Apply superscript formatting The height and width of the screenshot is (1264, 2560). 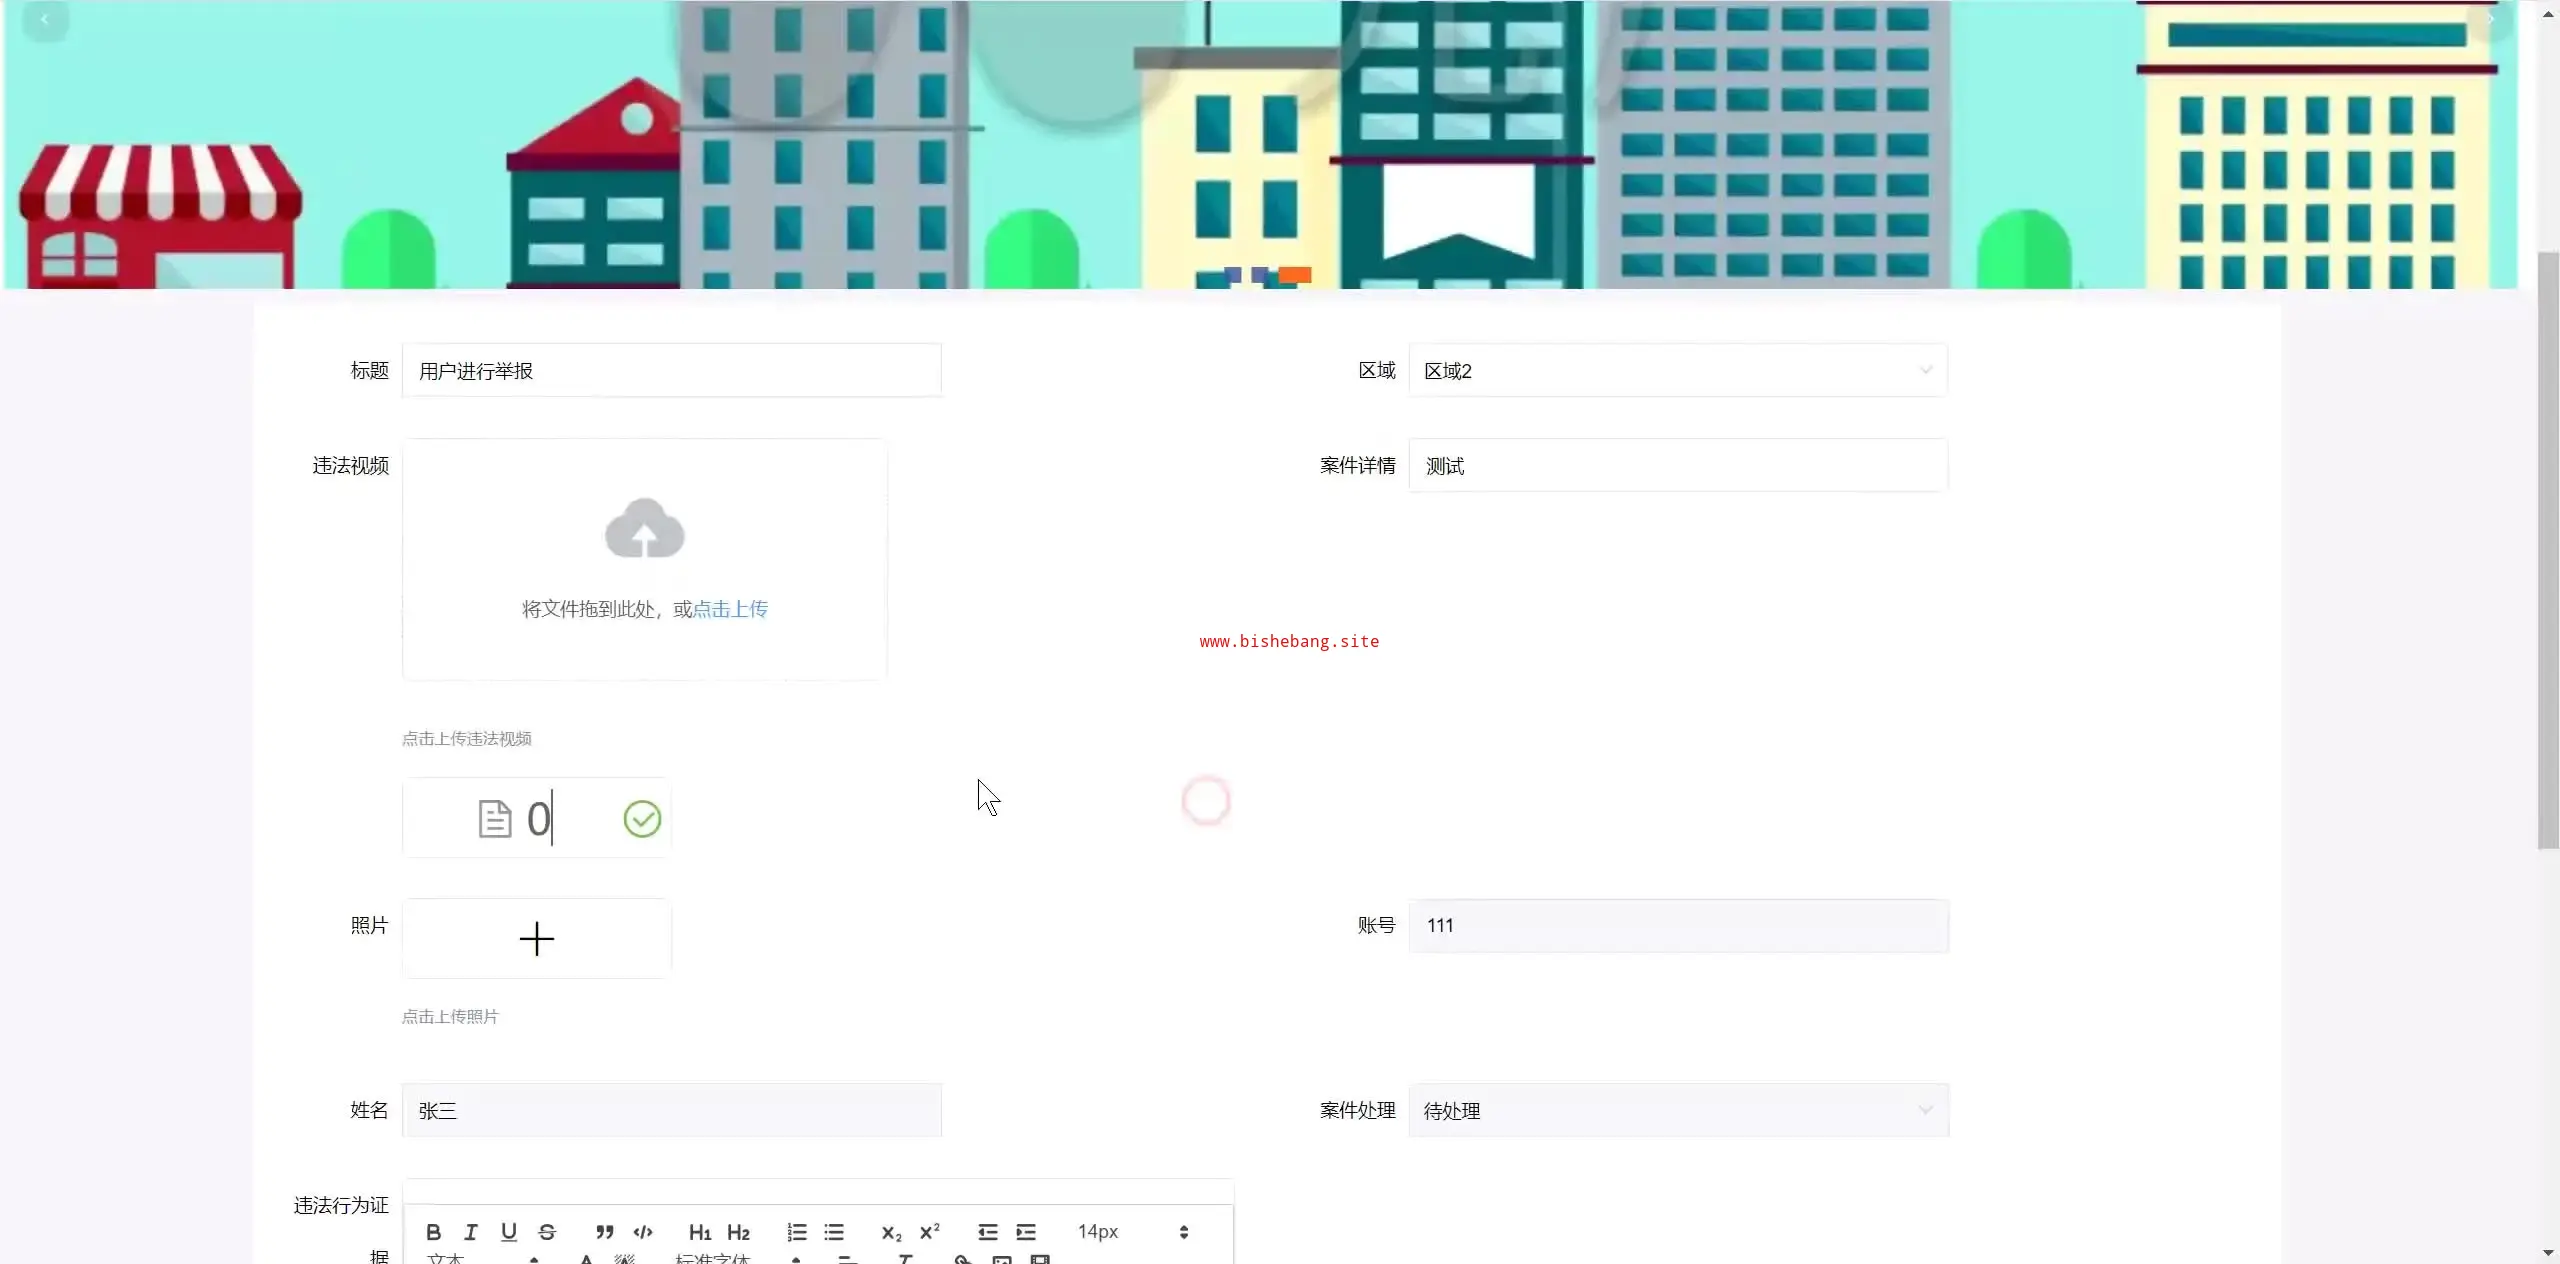[930, 1232]
